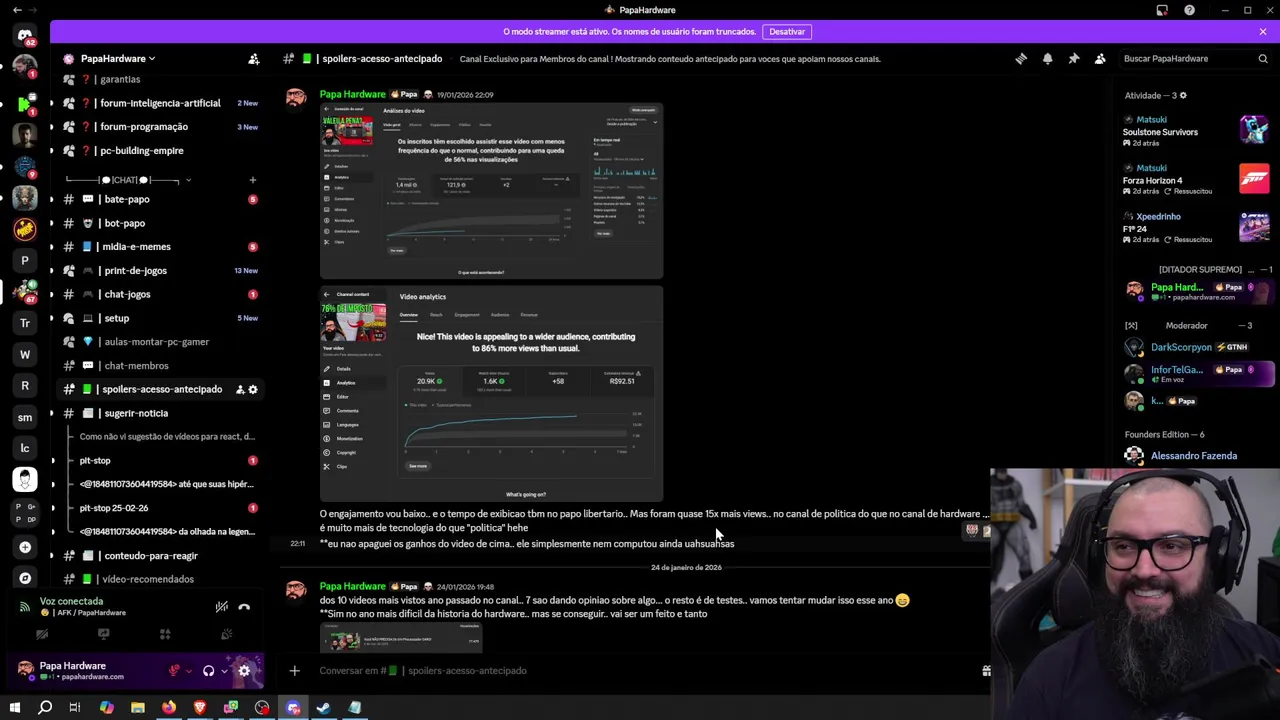Share your screen icon in voice panel
1280x720 pixels.
point(103,634)
